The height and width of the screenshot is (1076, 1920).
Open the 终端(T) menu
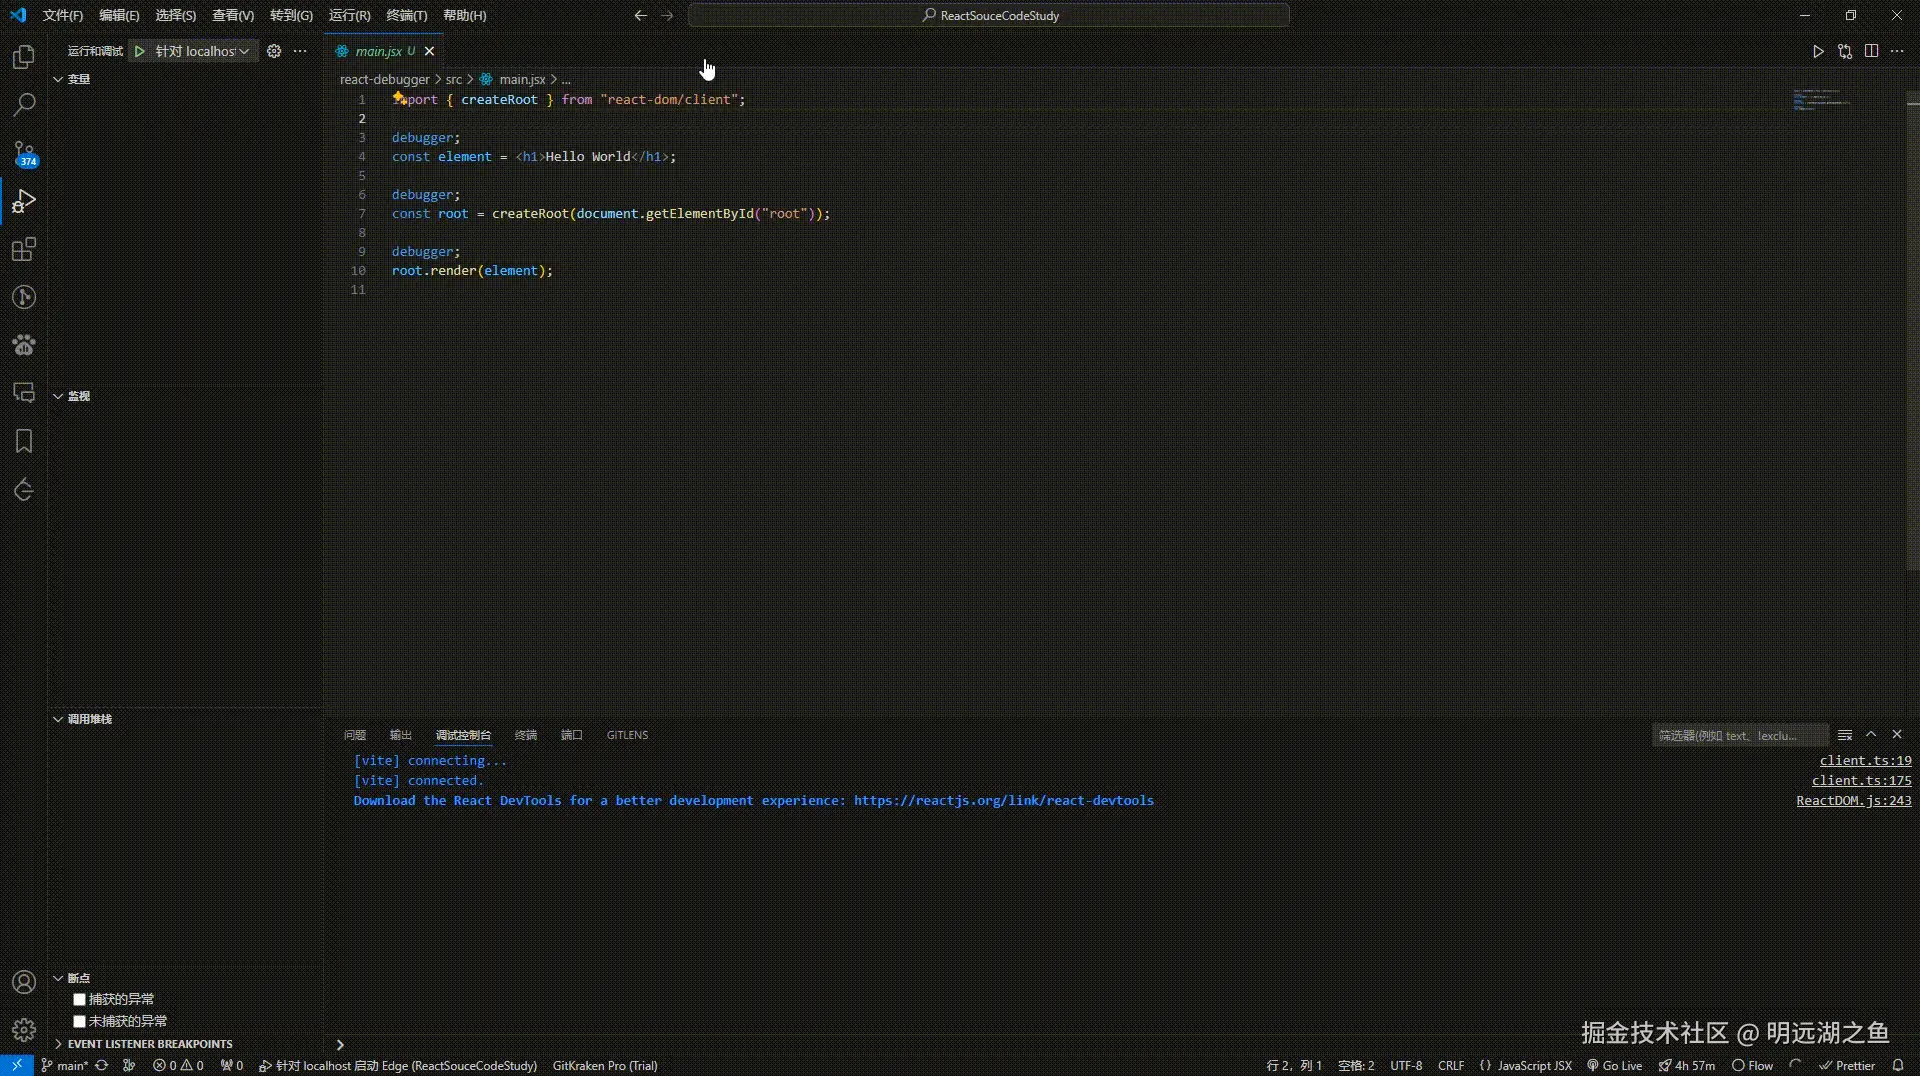[x=405, y=15]
